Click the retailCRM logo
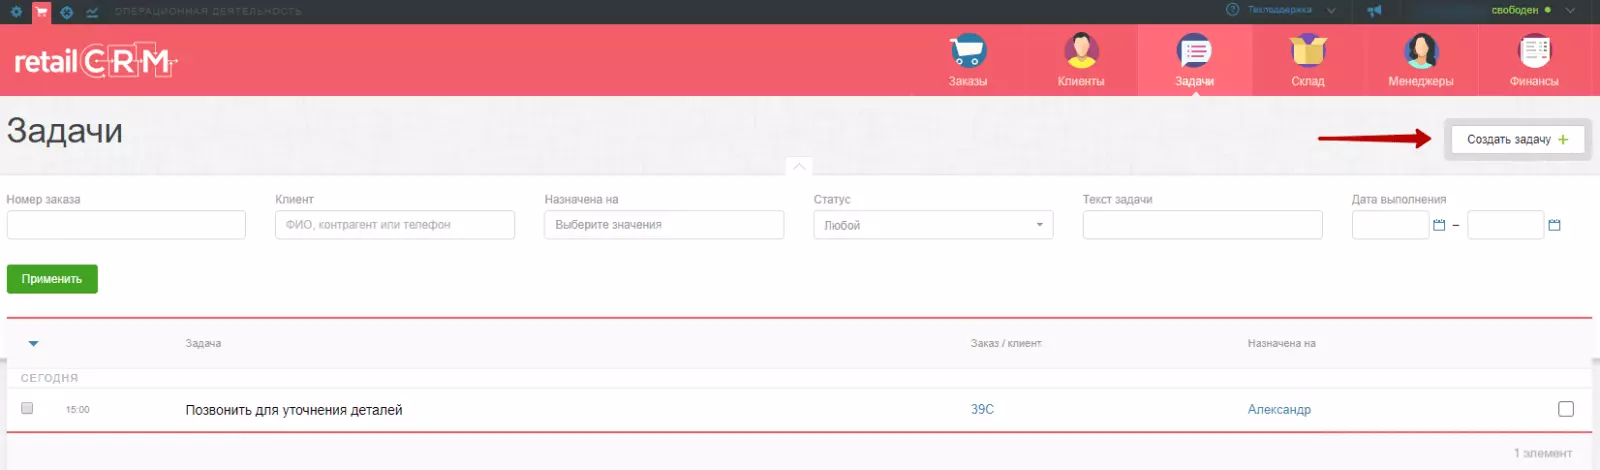Screen dimensions: 1600x470 95,62
